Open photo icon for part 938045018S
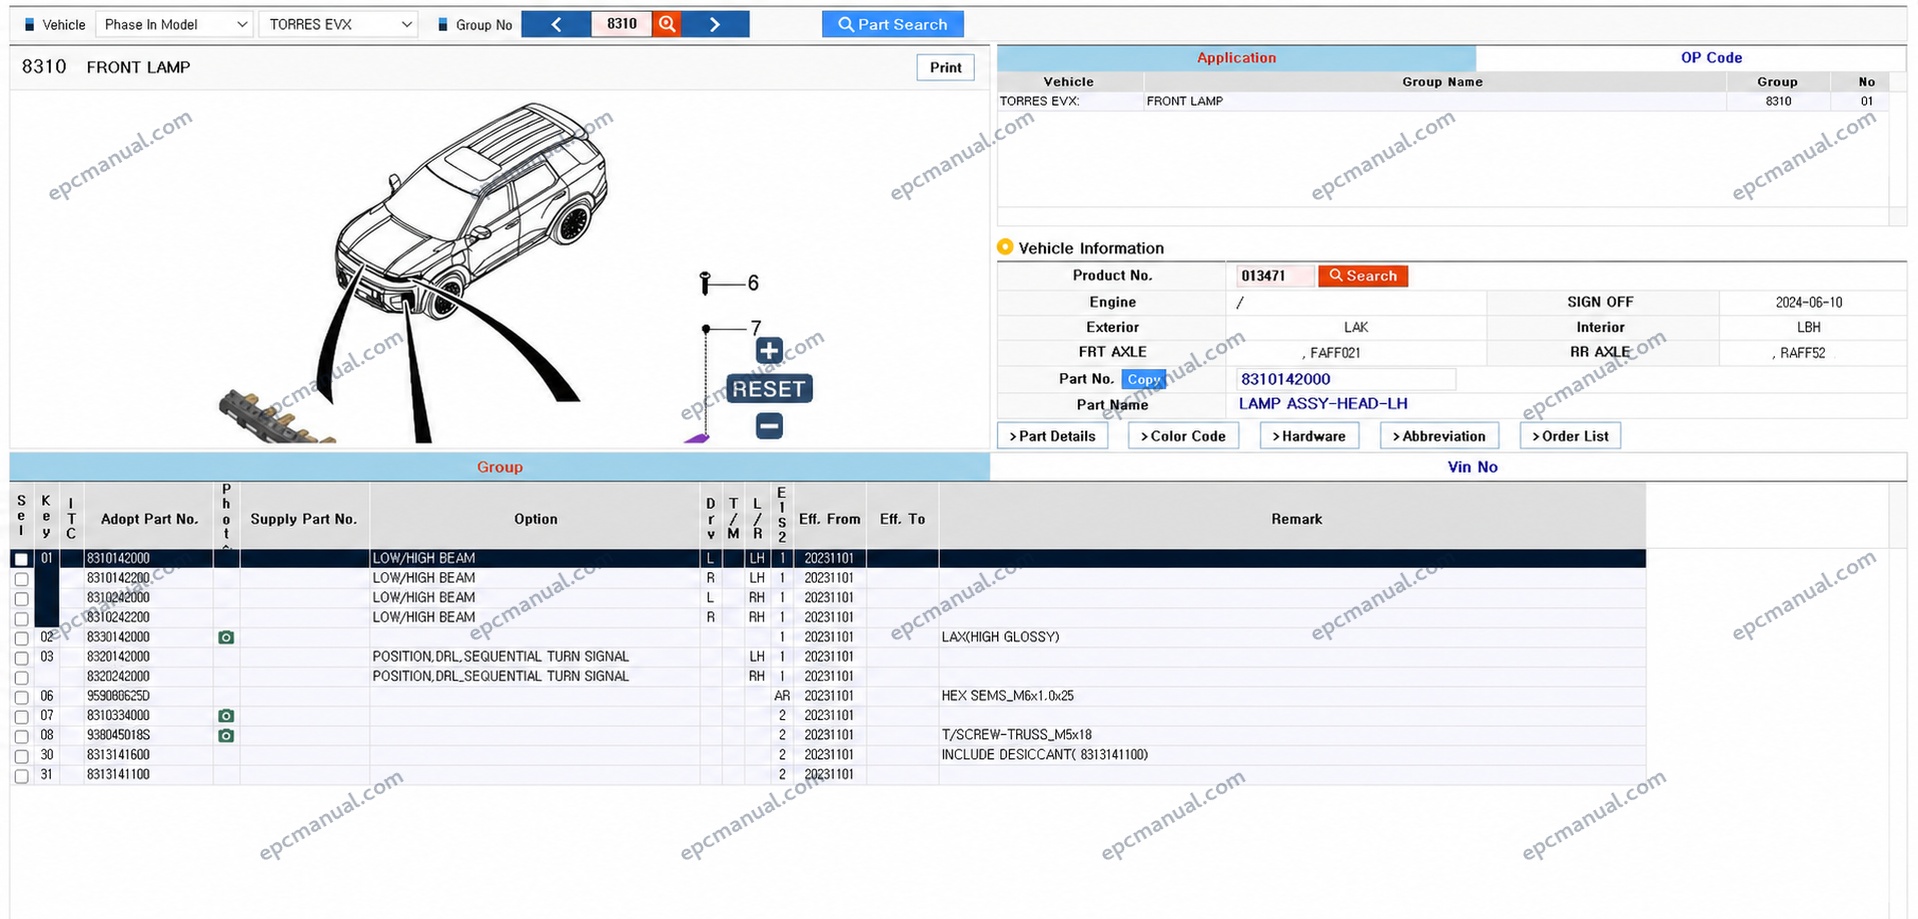The height and width of the screenshot is (919, 1918). [226, 736]
